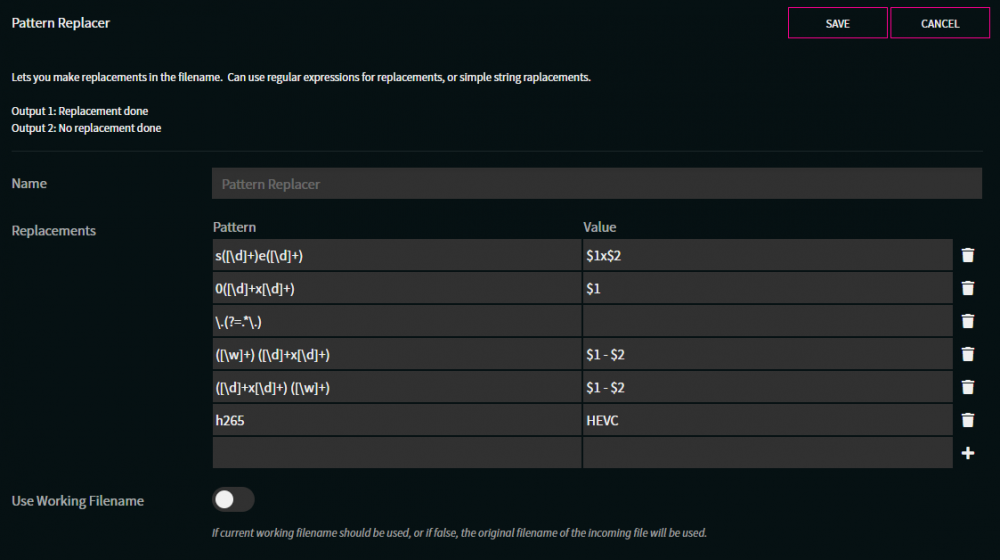The height and width of the screenshot is (560, 1000).
Task: Delete the s([\d]+)e([\d]+) replacement row
Action: click(967, 255)
